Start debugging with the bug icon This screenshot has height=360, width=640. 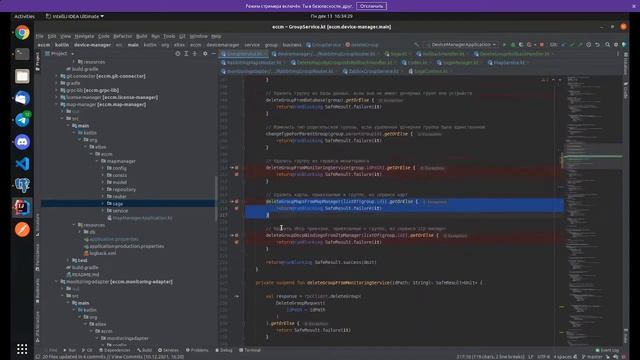coord(513,44)
